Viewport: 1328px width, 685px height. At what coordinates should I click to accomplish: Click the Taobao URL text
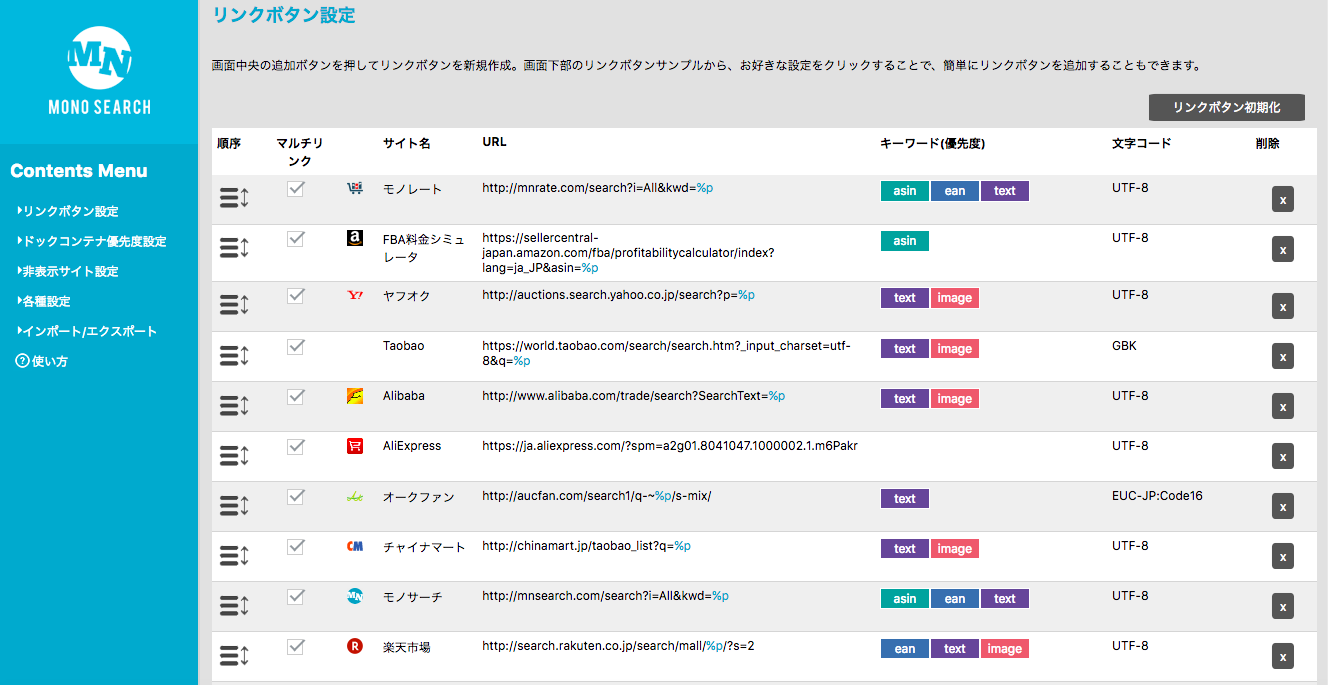666,353
